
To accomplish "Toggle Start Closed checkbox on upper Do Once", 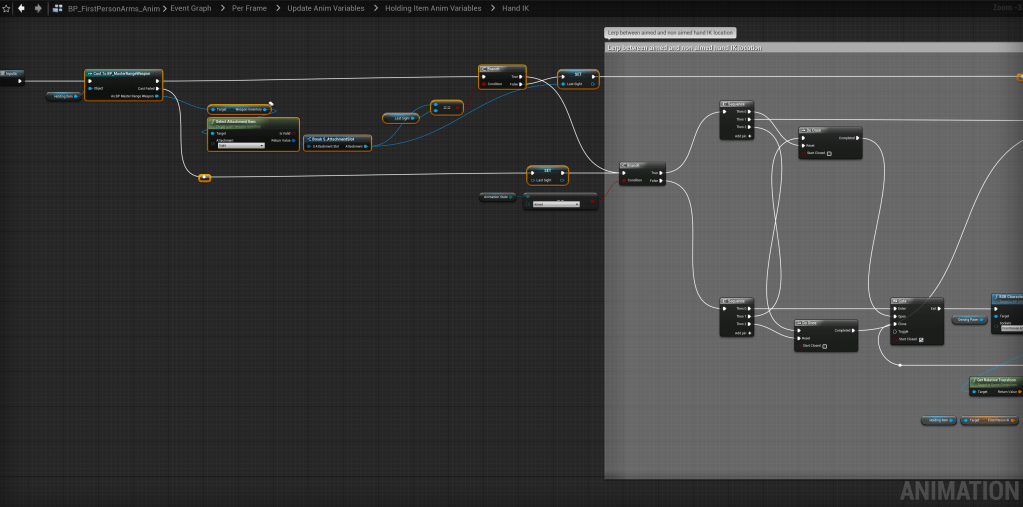I will tap(829, 153).
